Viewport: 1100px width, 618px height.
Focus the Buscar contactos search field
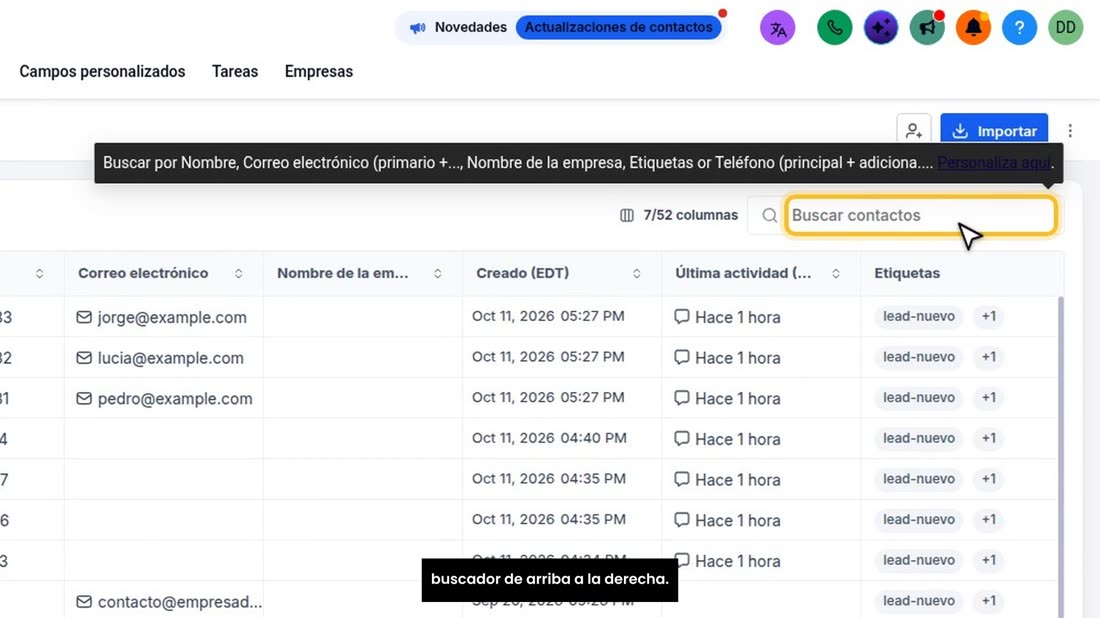coord(920,215)
